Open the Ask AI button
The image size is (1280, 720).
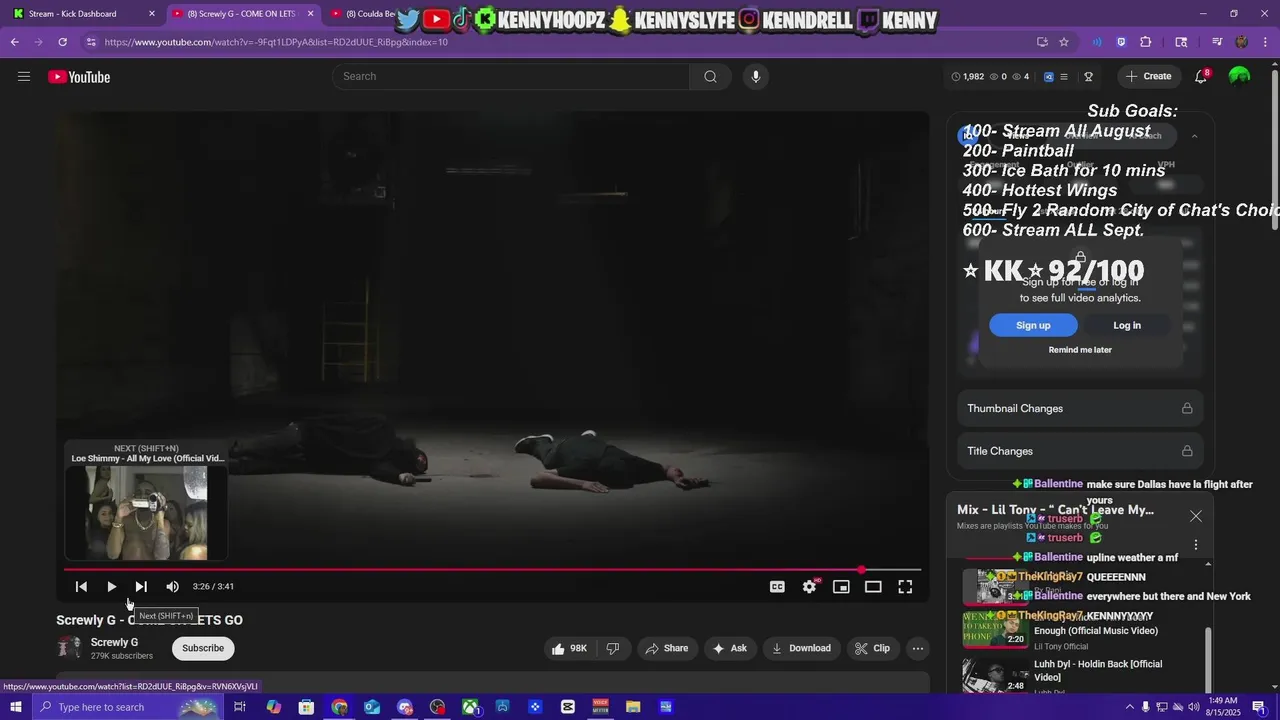[729, 648]
